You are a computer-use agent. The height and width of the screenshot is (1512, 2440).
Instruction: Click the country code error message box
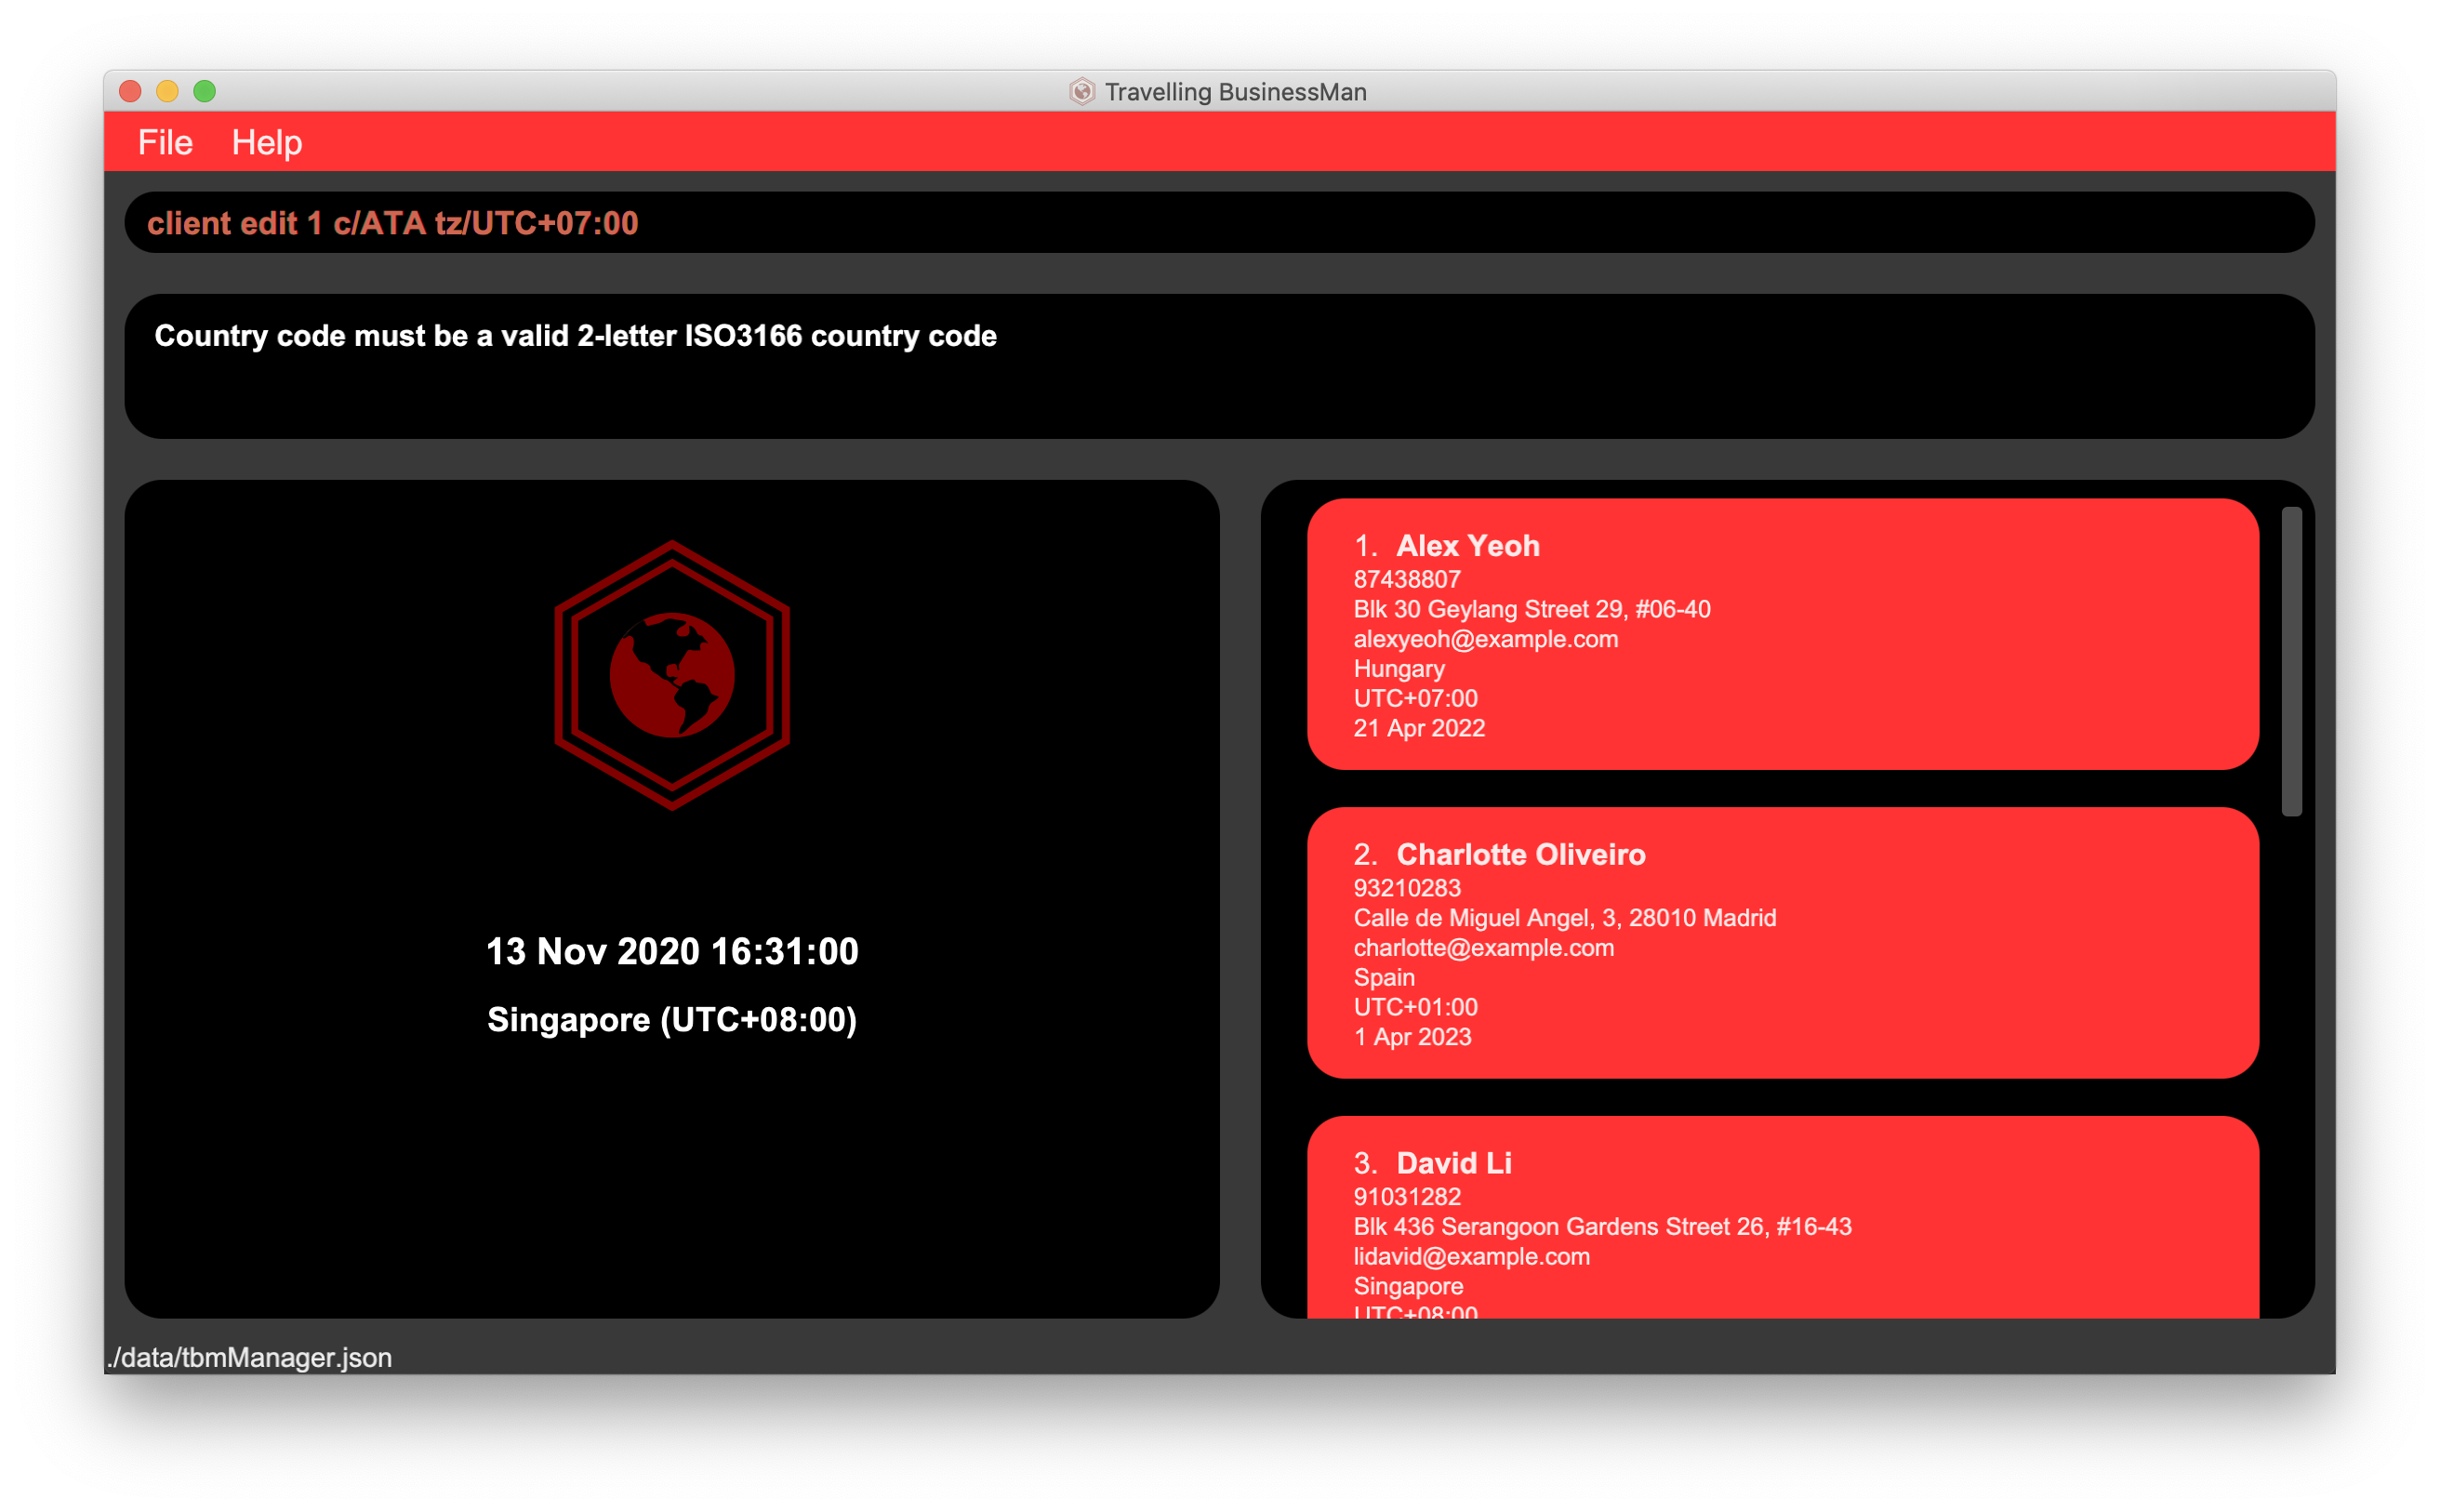pyautogui.click(x=1218, y=366)
